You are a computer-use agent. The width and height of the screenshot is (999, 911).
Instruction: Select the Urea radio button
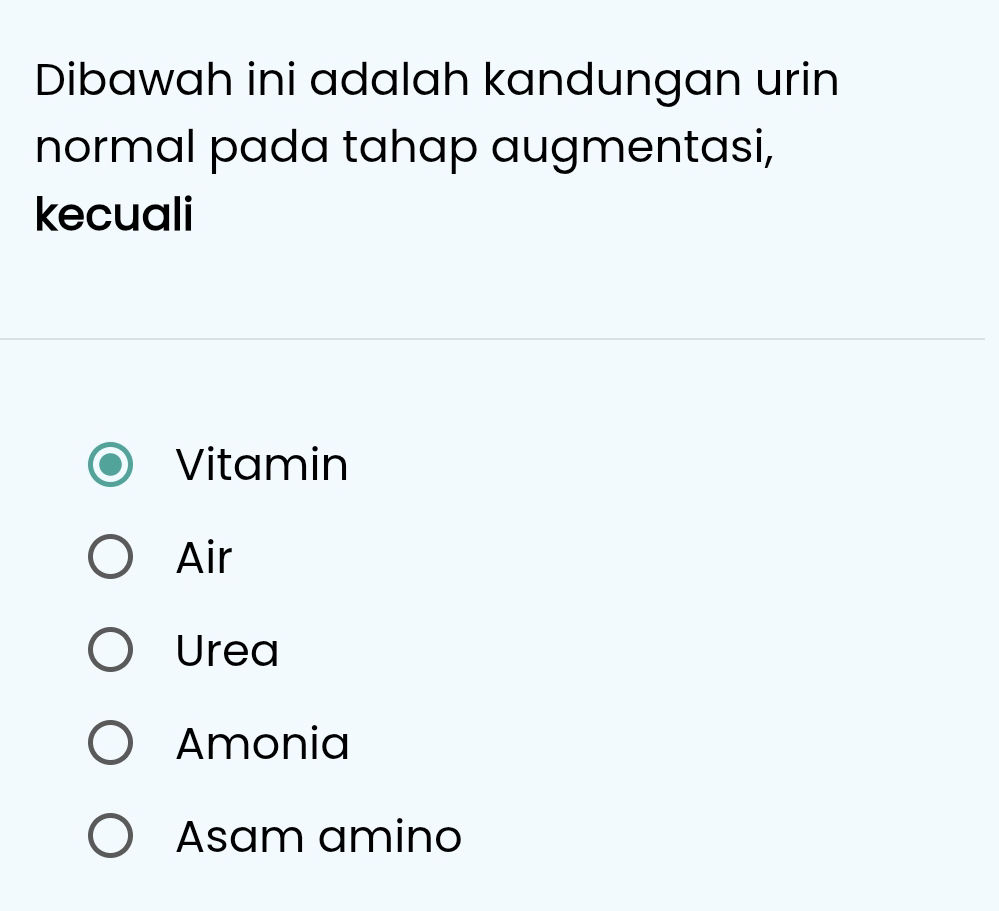[x=110, y=649]
